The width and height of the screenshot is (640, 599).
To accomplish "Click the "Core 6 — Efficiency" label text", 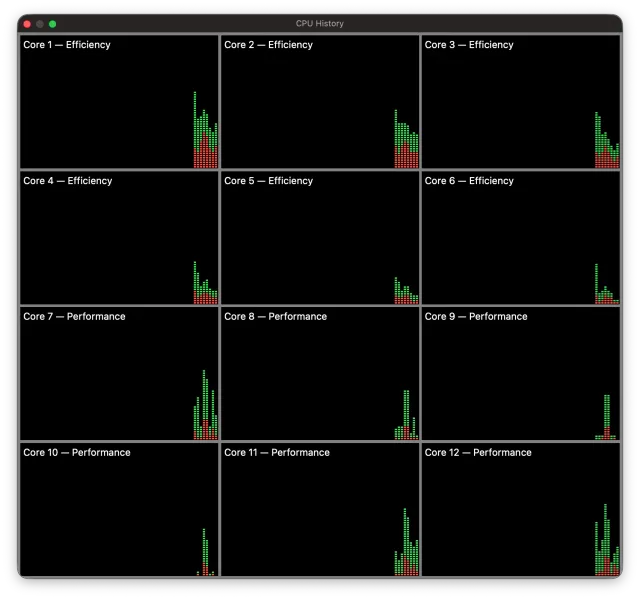I will 469,181.
